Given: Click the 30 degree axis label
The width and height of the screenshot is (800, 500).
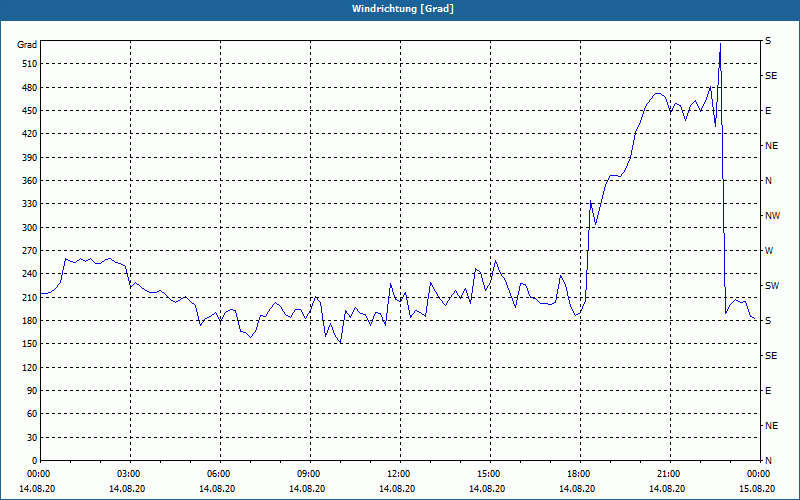Looking at the screenshot, I should 32,438.
